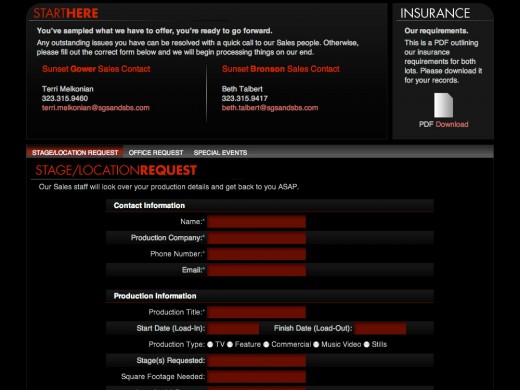
Task: Focus the Email input field
Action: [x=256, y=270]
